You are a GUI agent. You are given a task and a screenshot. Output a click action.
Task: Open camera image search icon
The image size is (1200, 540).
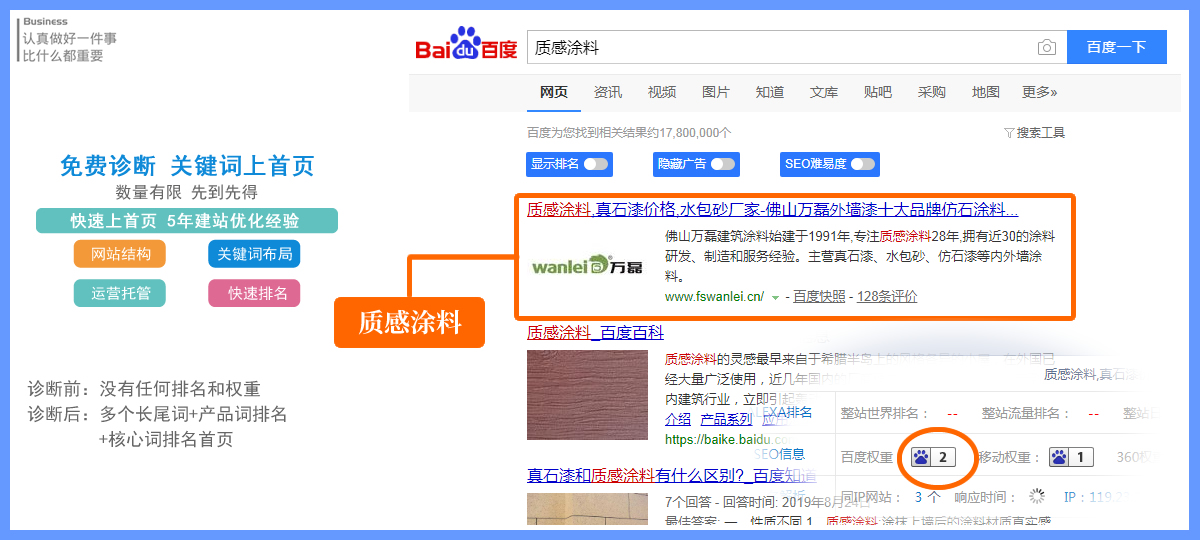[x=1046, y=48]
